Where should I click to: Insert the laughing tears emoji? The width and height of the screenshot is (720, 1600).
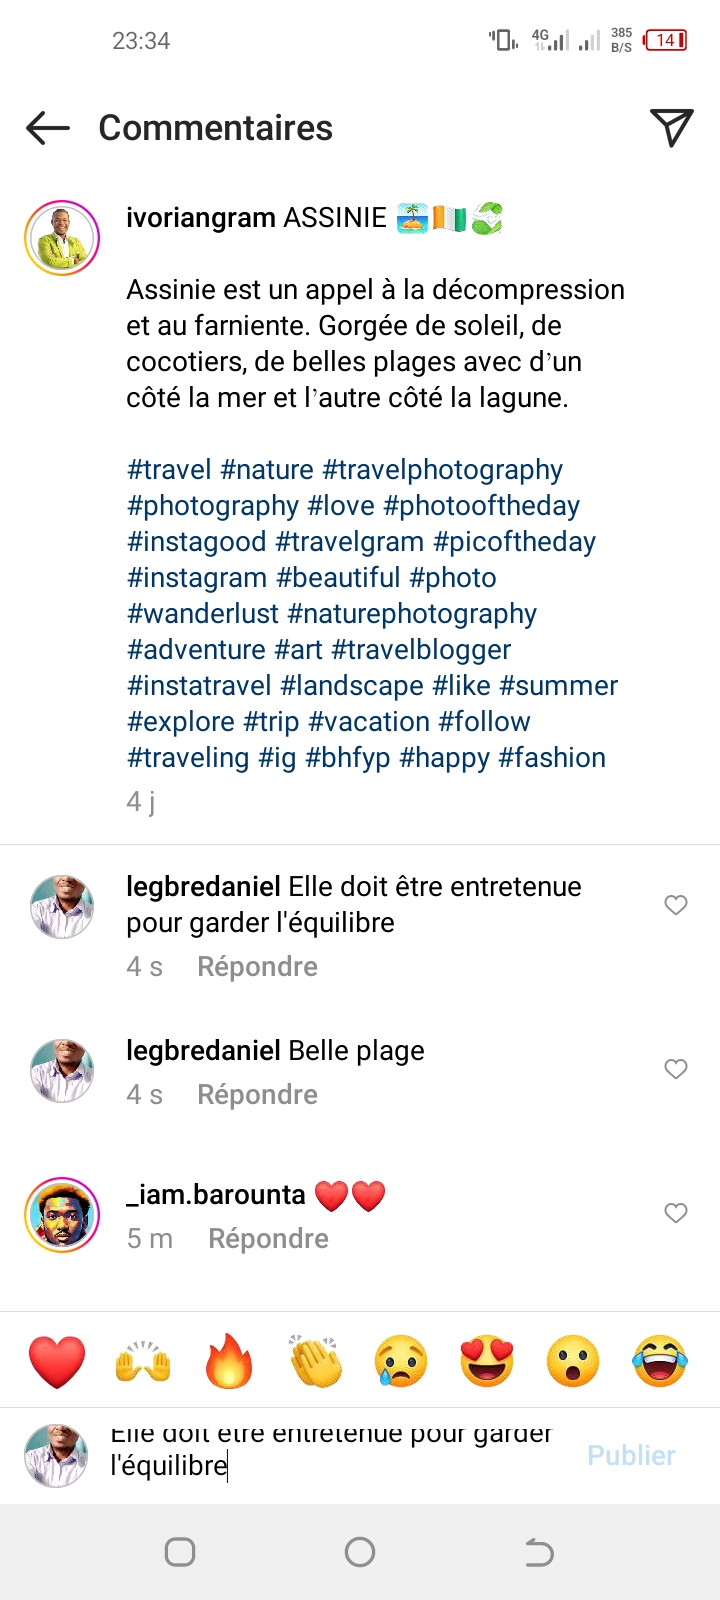click(x=660, y=1362)
